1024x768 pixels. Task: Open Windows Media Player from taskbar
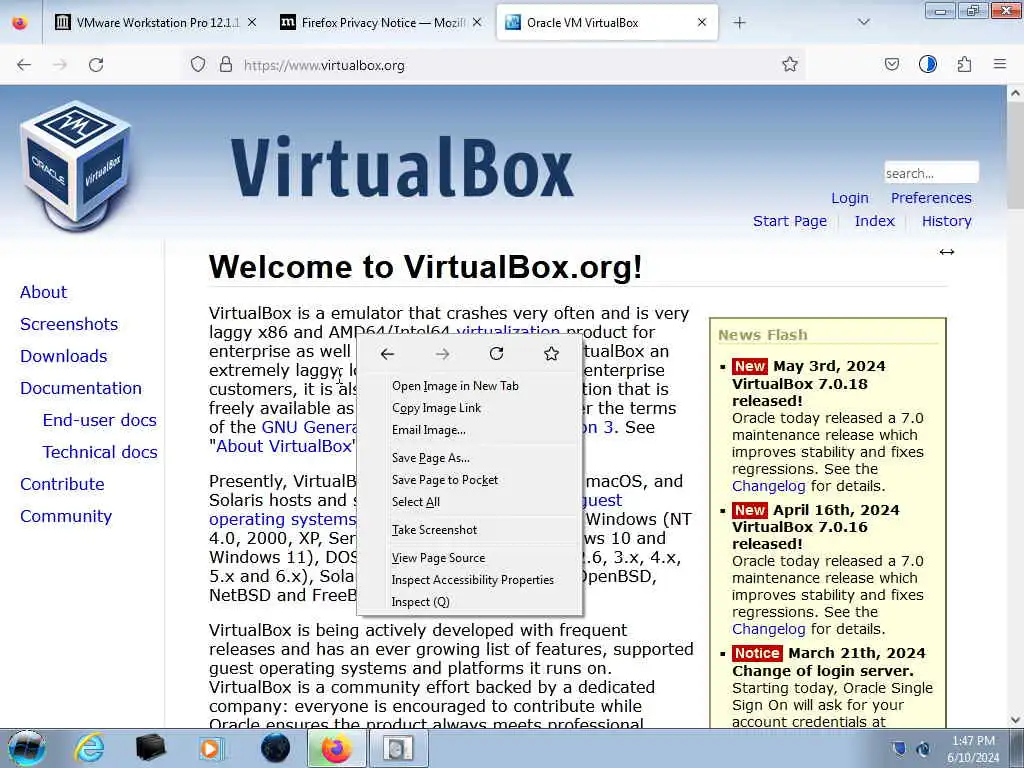(210, 748)
